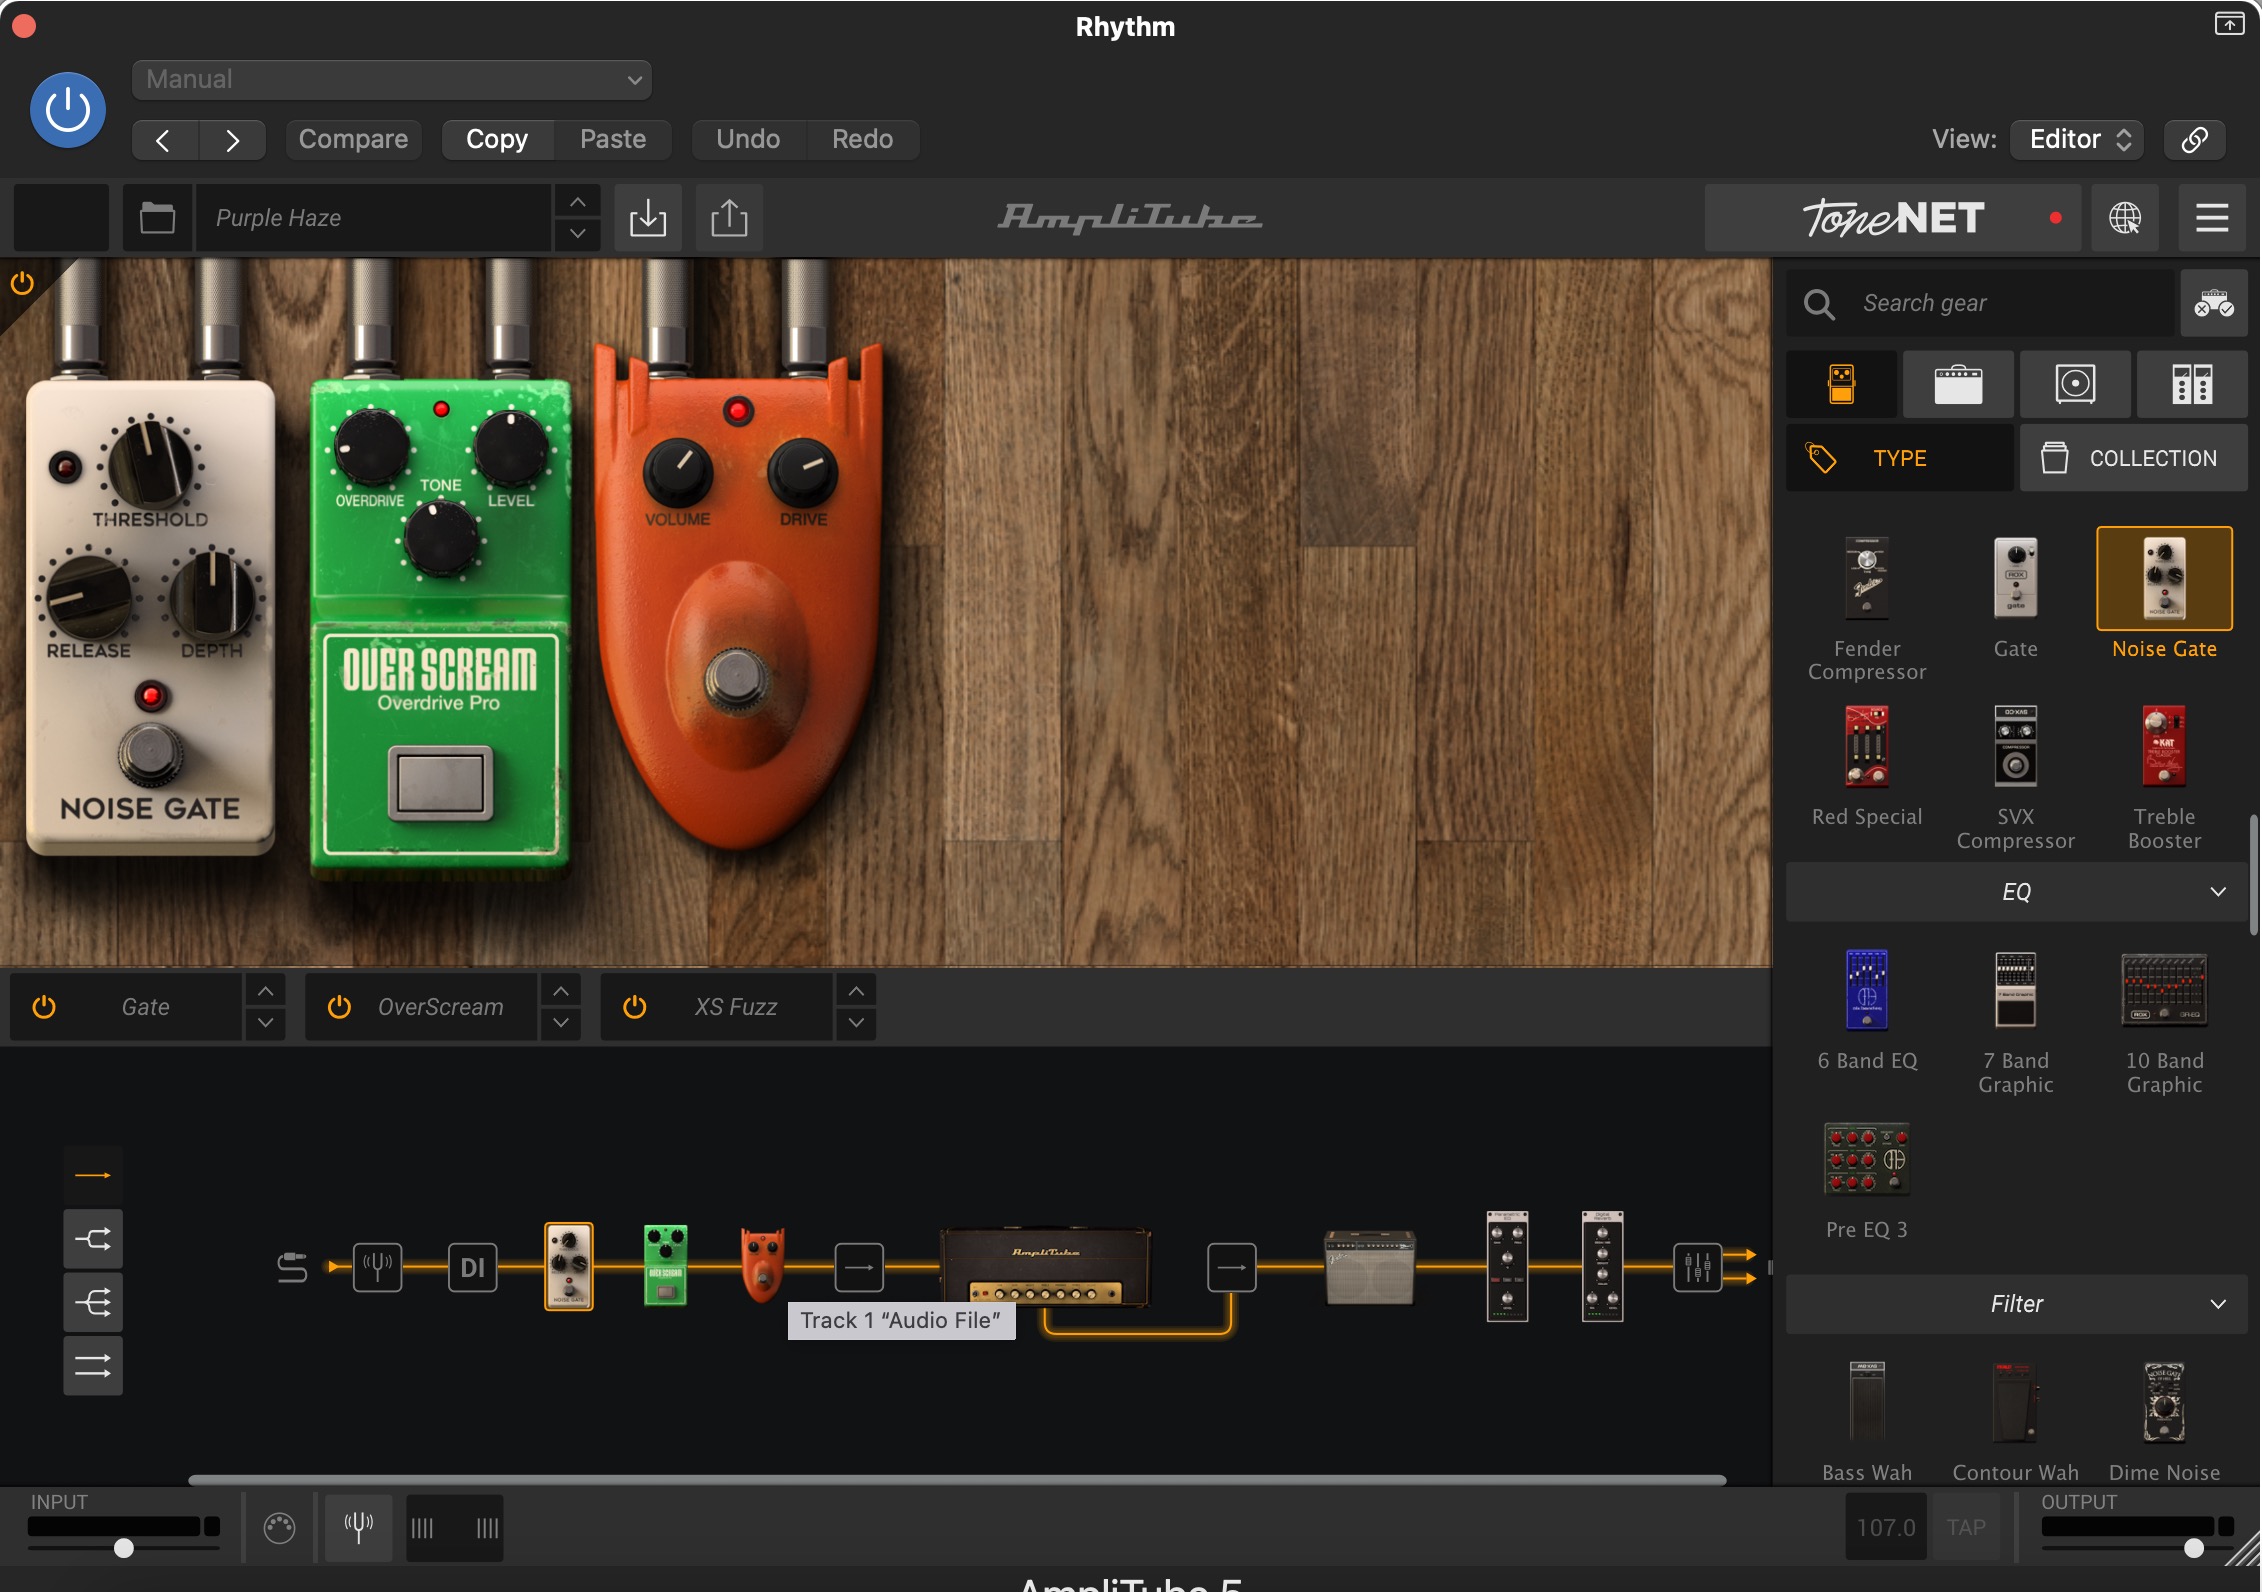
Task: Select the second split routing icon
Action: pos(93,1239)
